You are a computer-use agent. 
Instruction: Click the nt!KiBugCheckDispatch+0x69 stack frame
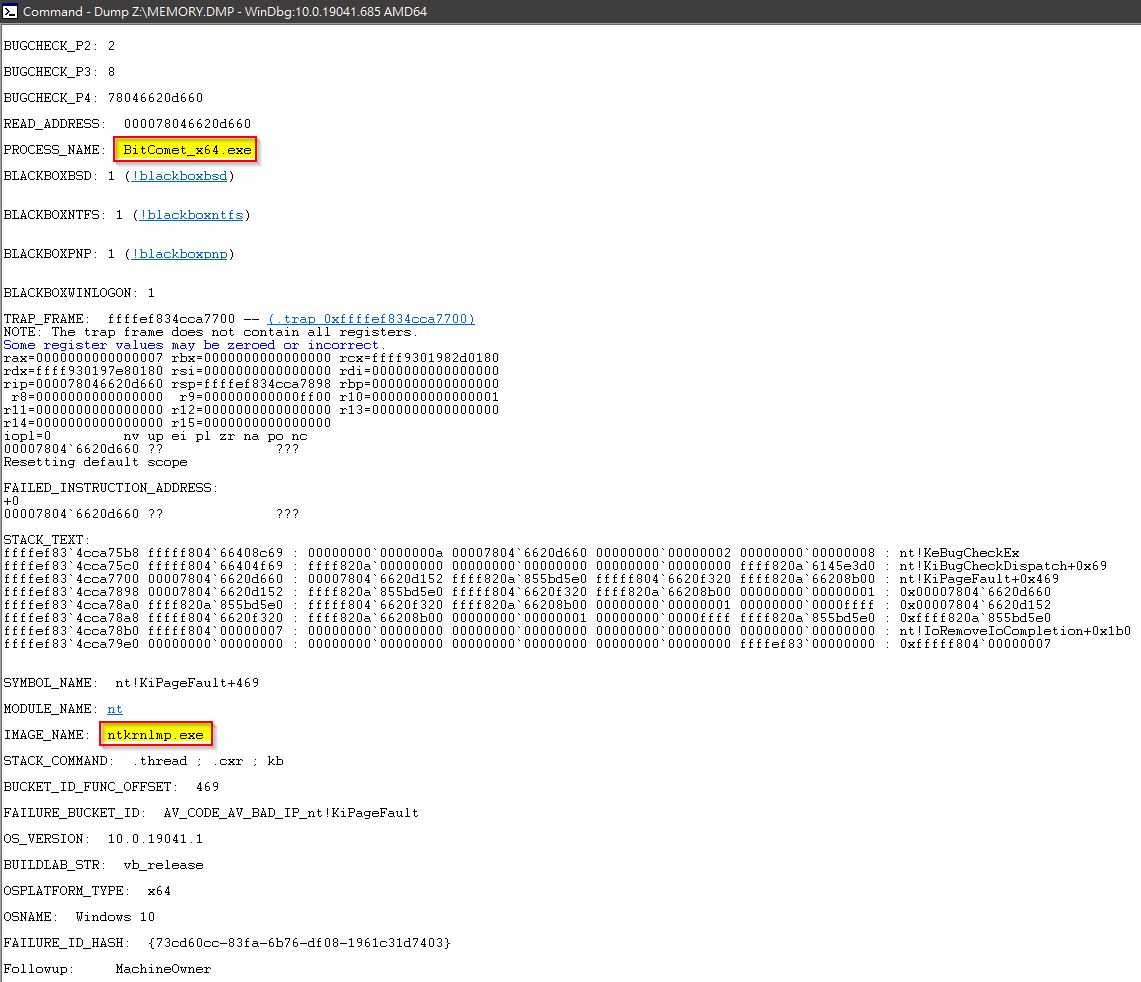[1003, 566]
